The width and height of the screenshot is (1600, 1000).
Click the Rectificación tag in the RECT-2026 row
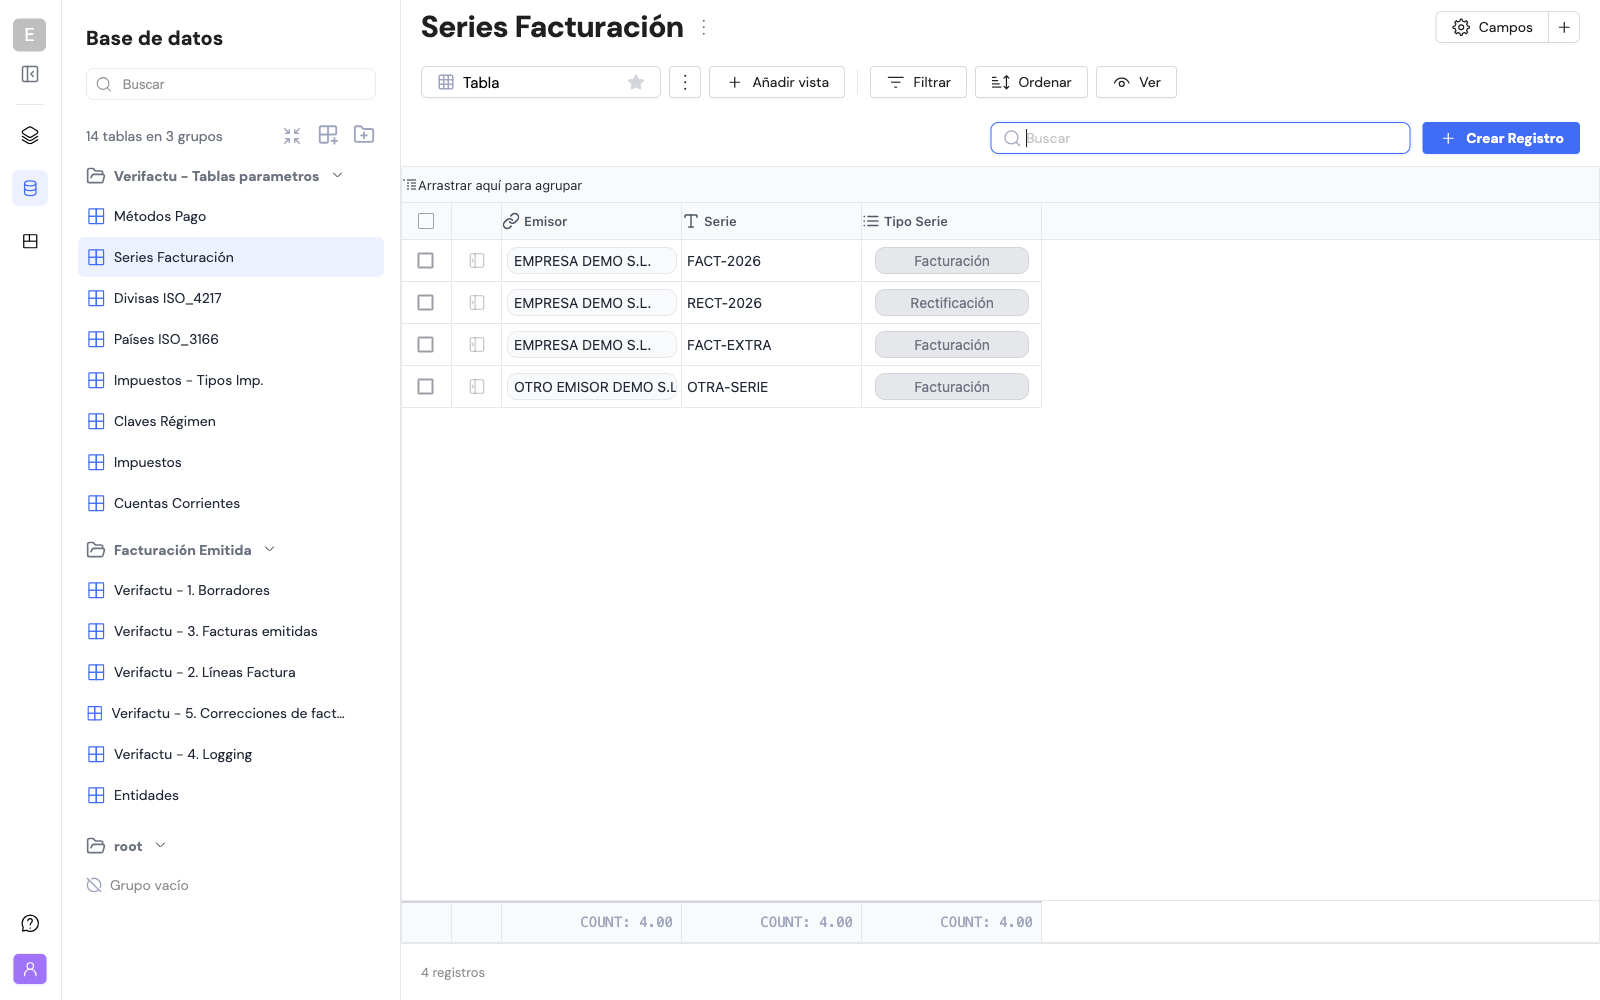point(952,303)
